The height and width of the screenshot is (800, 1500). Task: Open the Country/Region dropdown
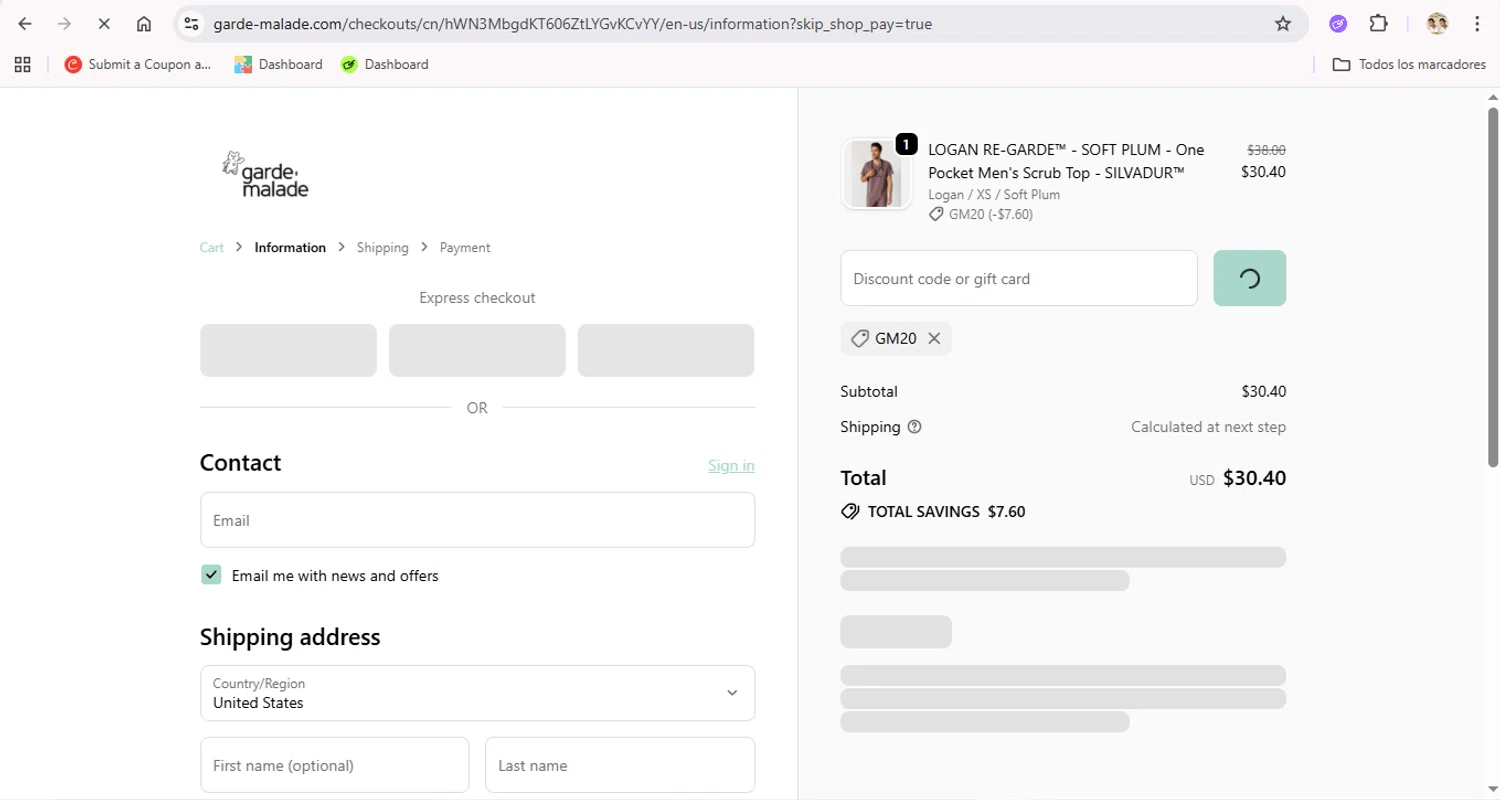pos(477,693)
